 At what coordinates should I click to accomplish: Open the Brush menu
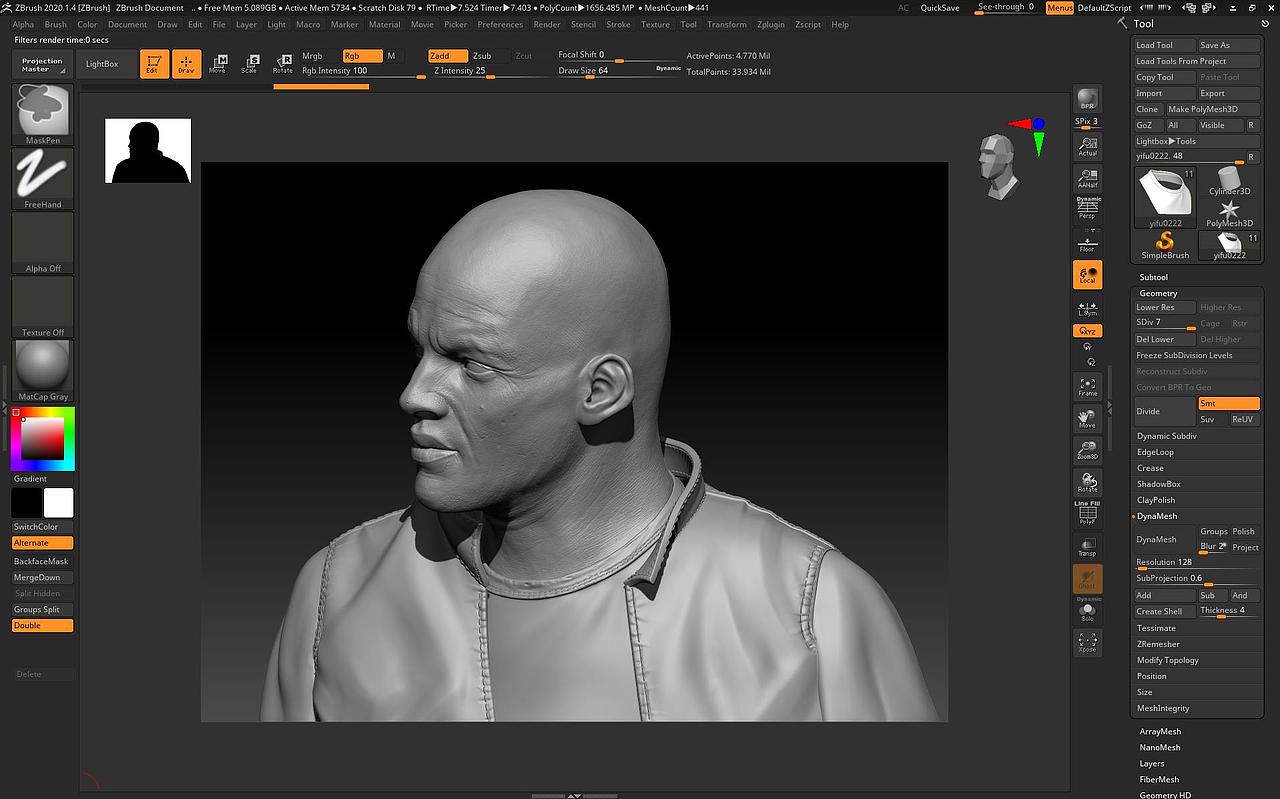pyautogui.click(x=56, y=24)
